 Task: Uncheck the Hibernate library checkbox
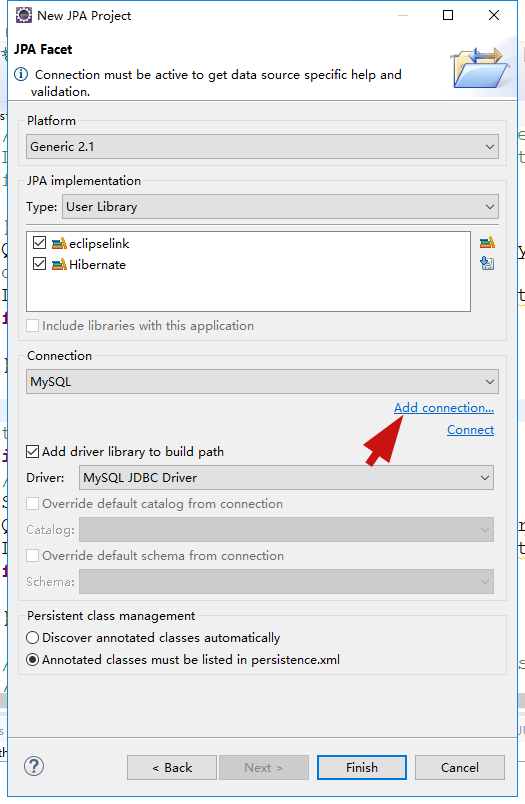coord(39,264)
